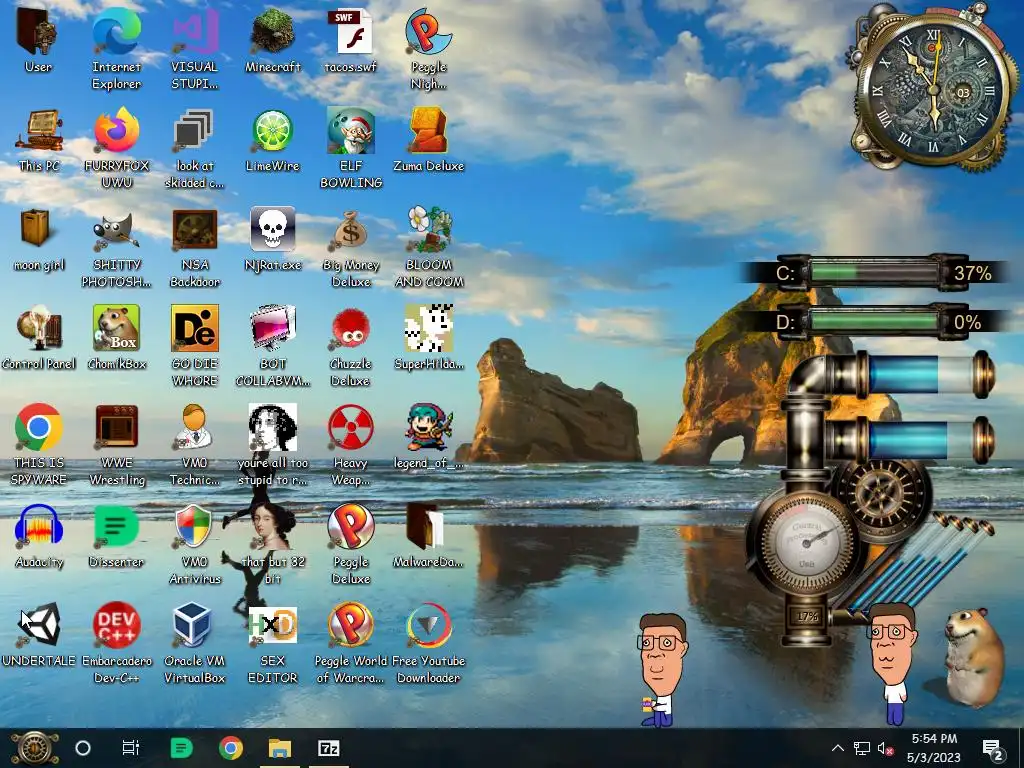Open the notification center with 2 alerts
The width and height of the screenshot is (1024, 768).
[x=993, y=748]
